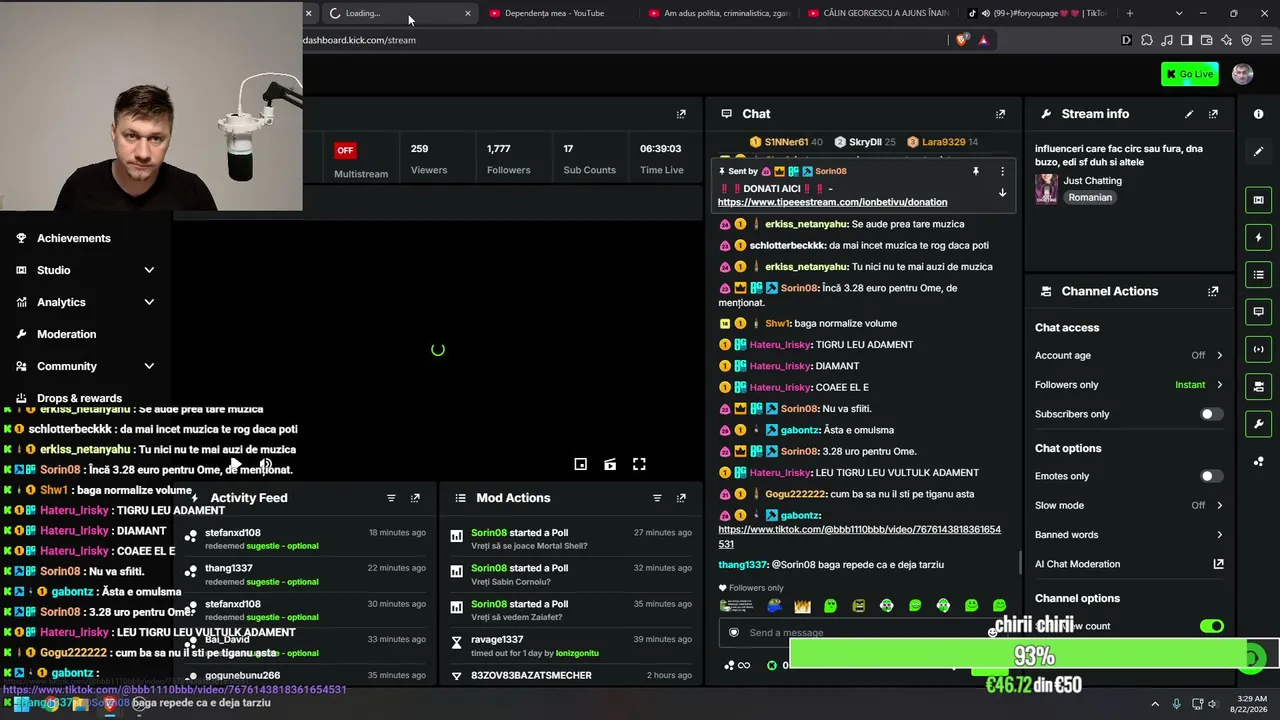Open the profile avatar menu

(1243, 74)
